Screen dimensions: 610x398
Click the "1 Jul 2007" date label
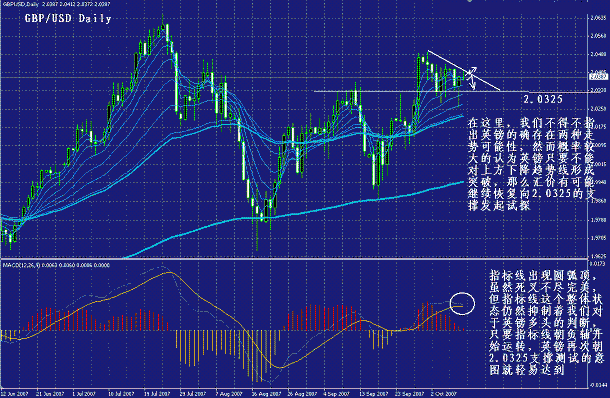tap(84, 394)
